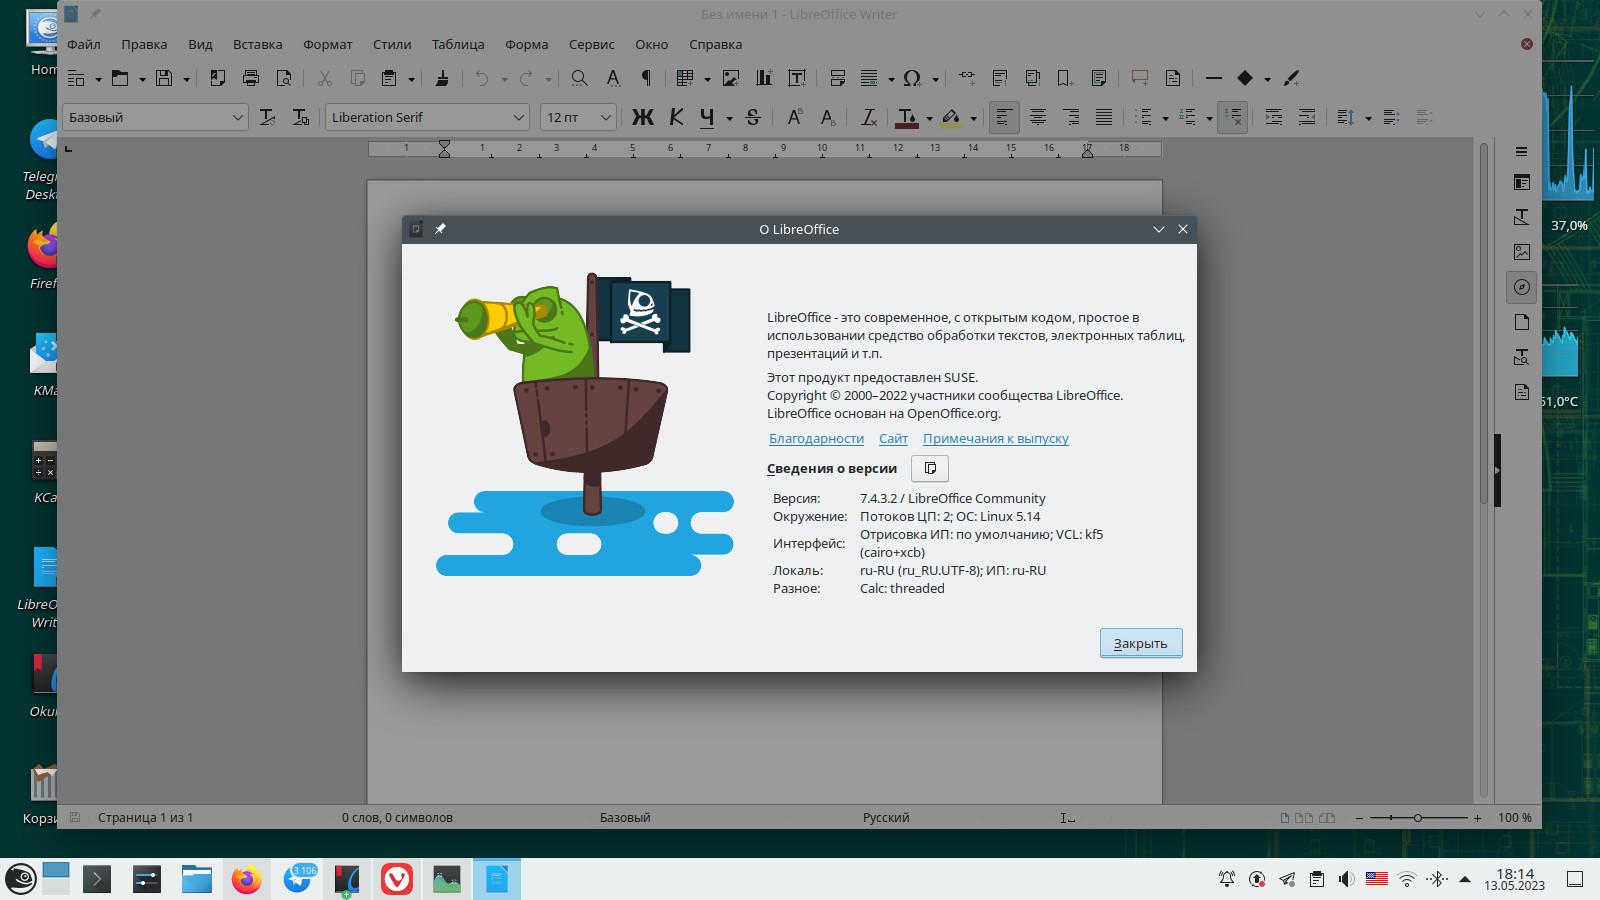Expand the font color dropdown arrow

929,118
